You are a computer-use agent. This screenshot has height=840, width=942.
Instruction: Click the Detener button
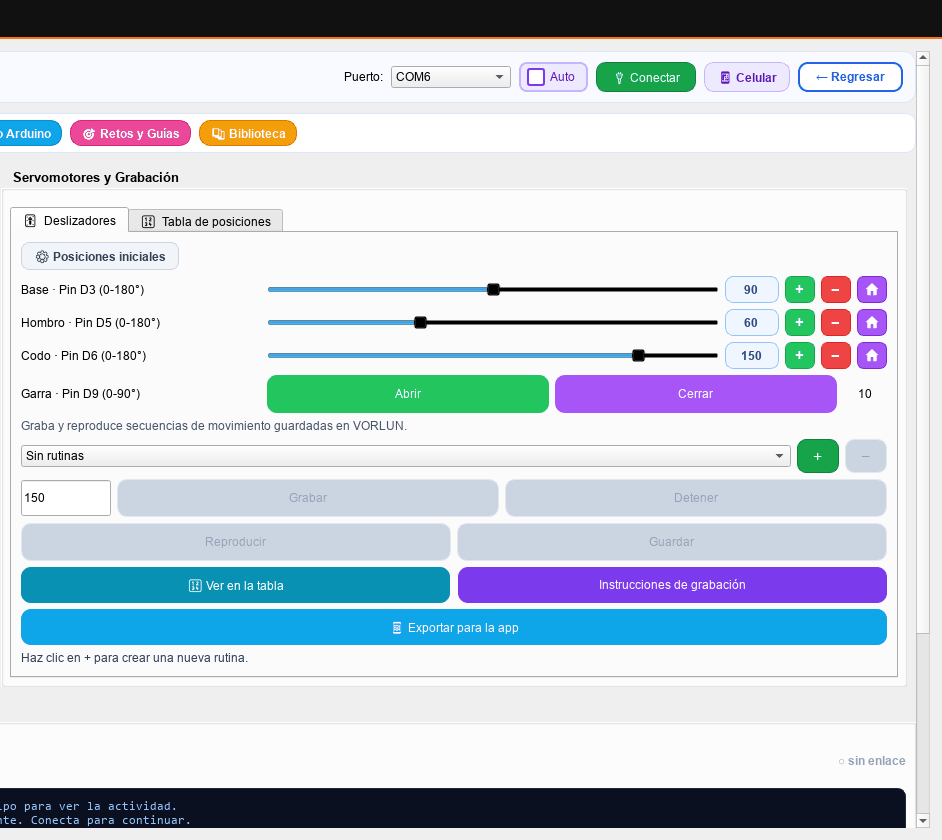(696, 498)
